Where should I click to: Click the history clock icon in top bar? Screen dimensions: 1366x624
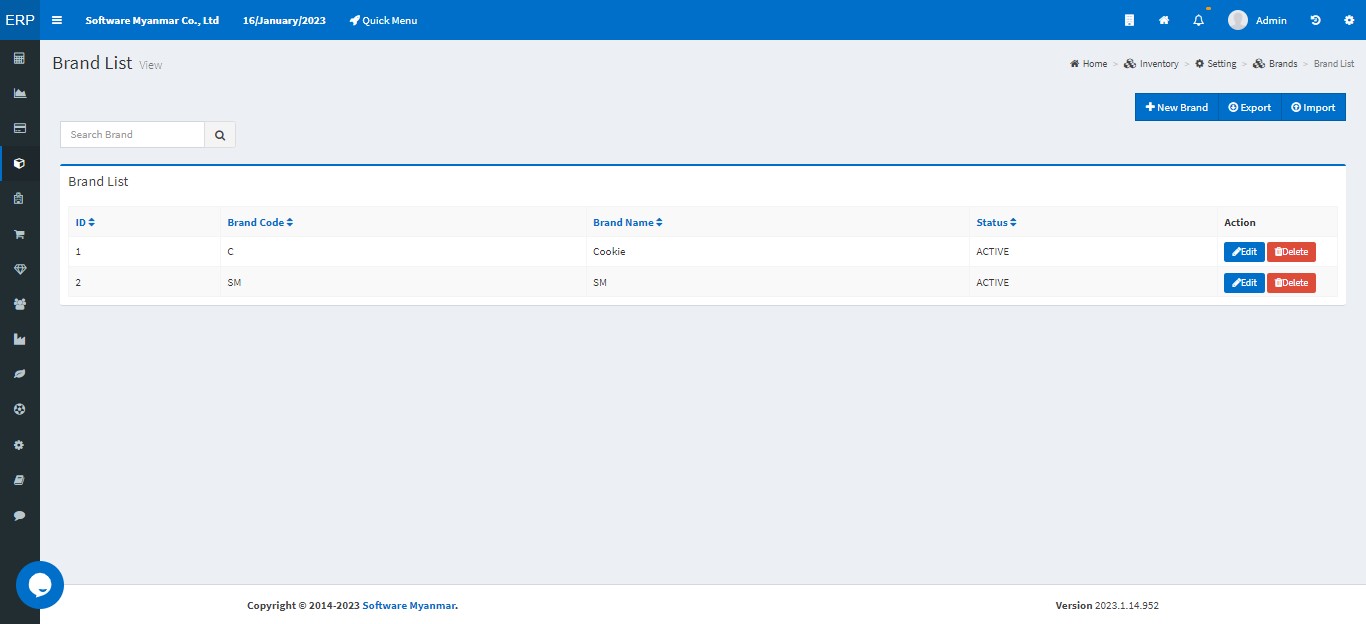(1315, 20)
